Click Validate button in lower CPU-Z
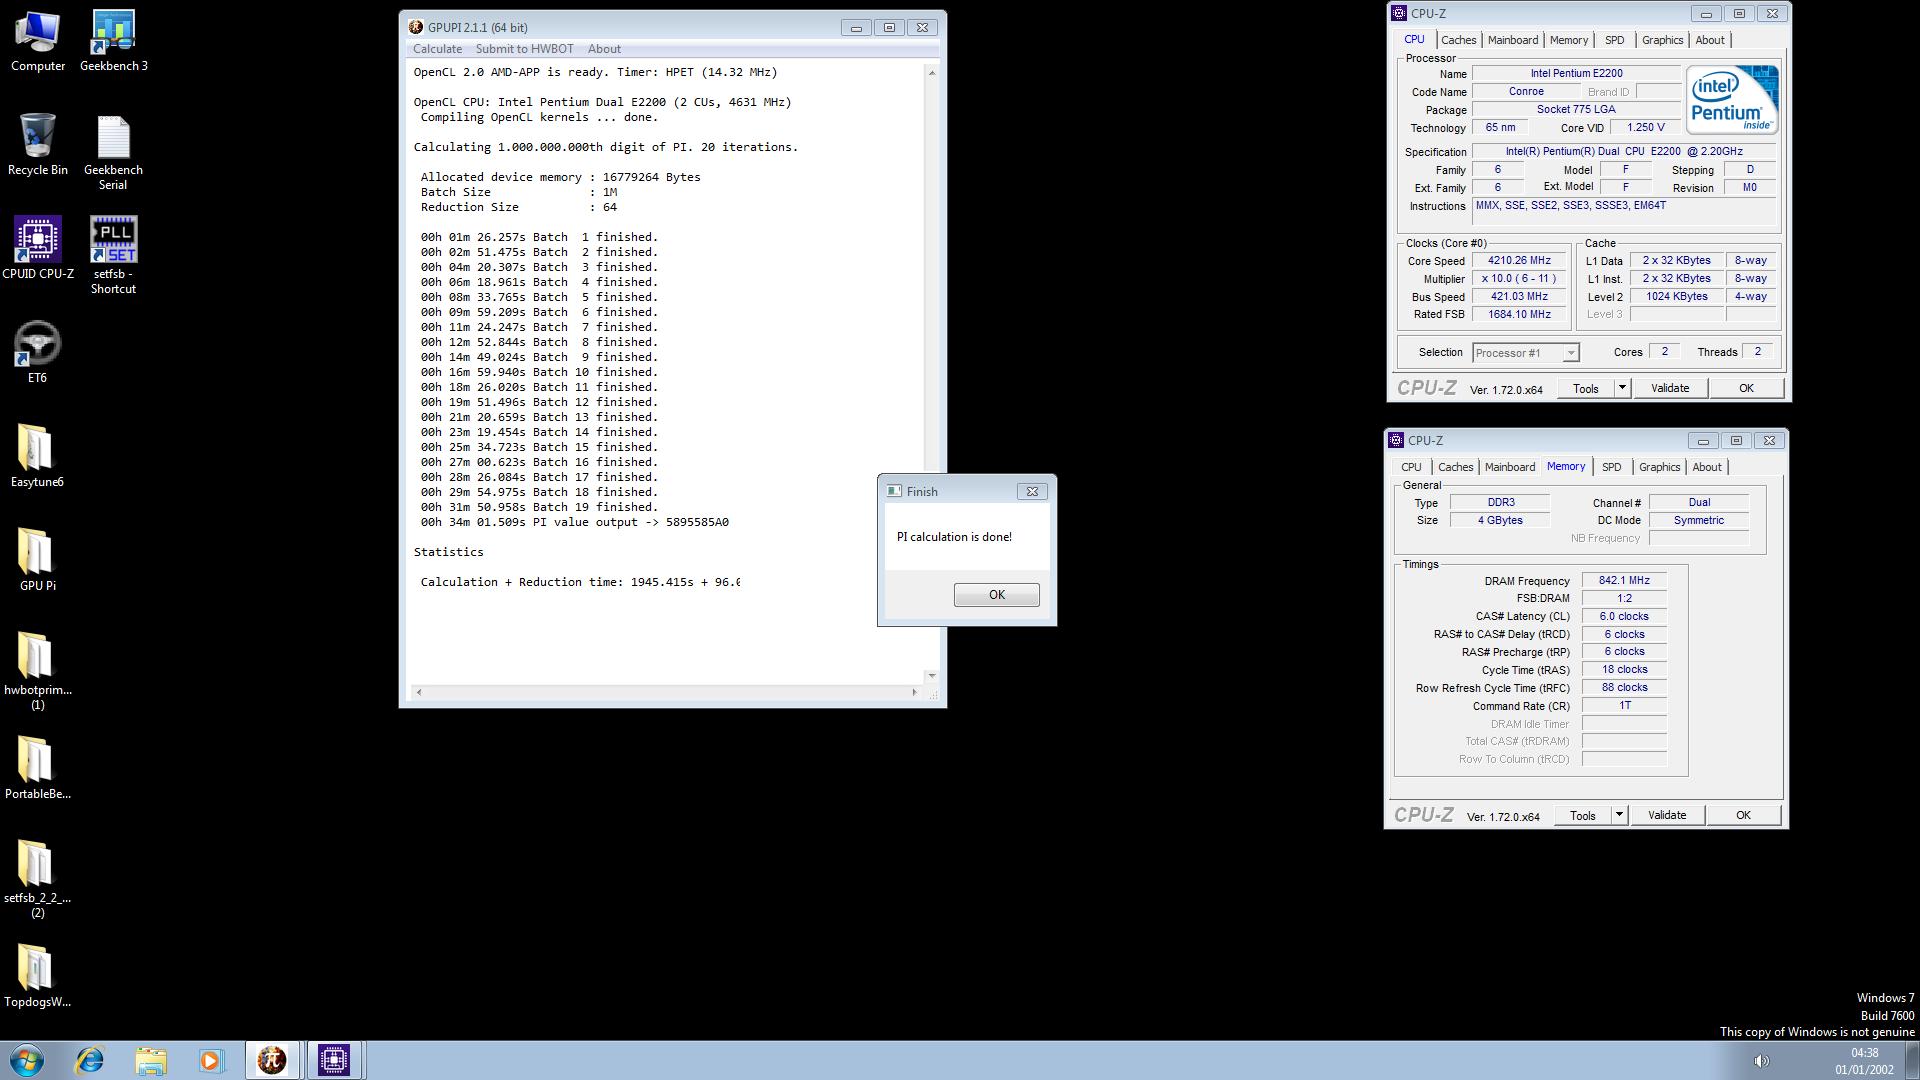The width and height of the screenshot is (1920, 1080). pyautogui.click(x=1666, y=815)
